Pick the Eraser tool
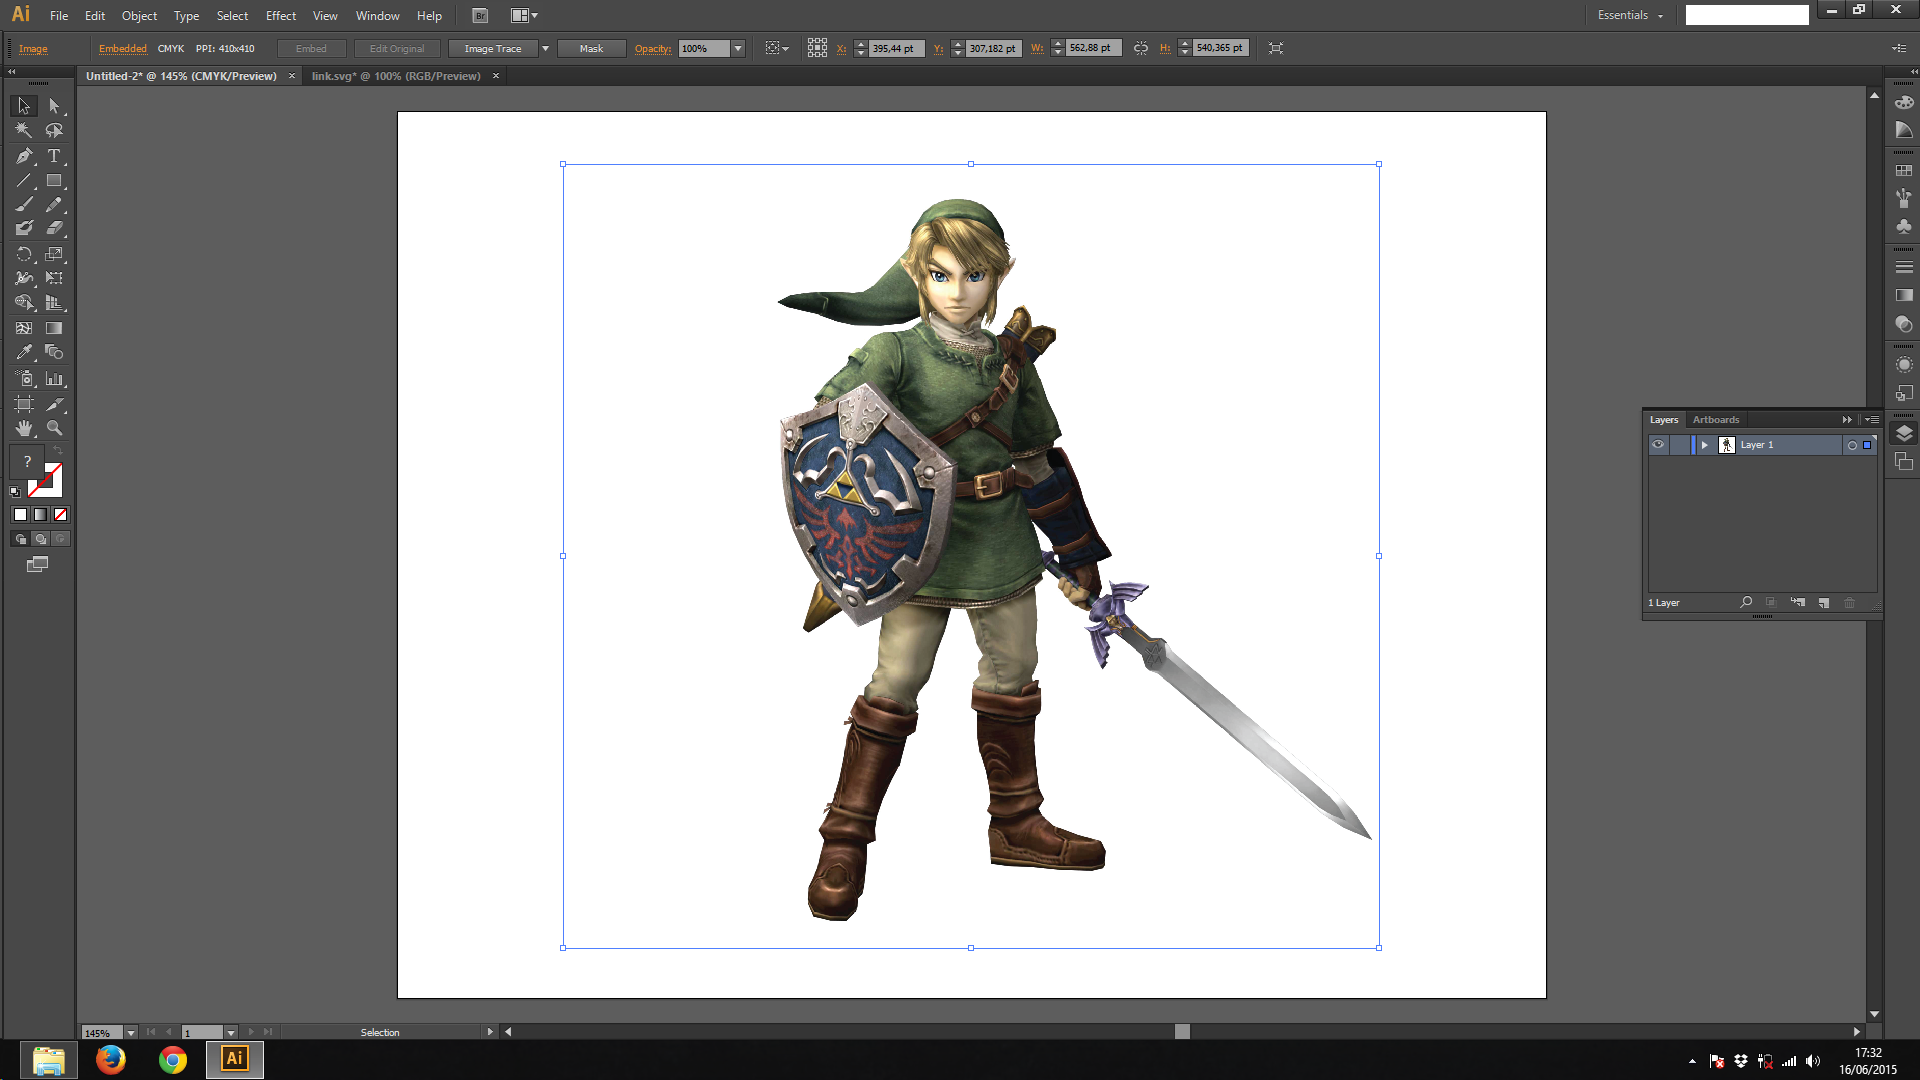This screenshot has height=1080, width=1920. (x=55, y=228)
